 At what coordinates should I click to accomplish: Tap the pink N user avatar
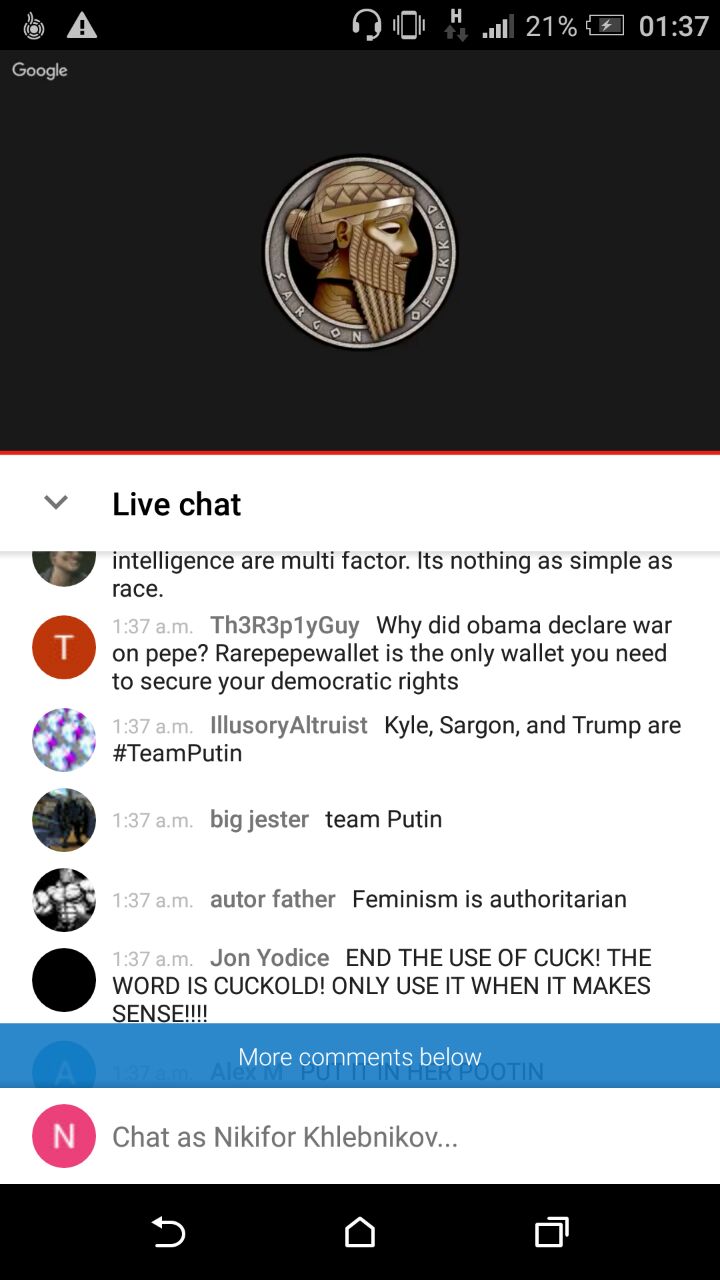[64, 1136]
